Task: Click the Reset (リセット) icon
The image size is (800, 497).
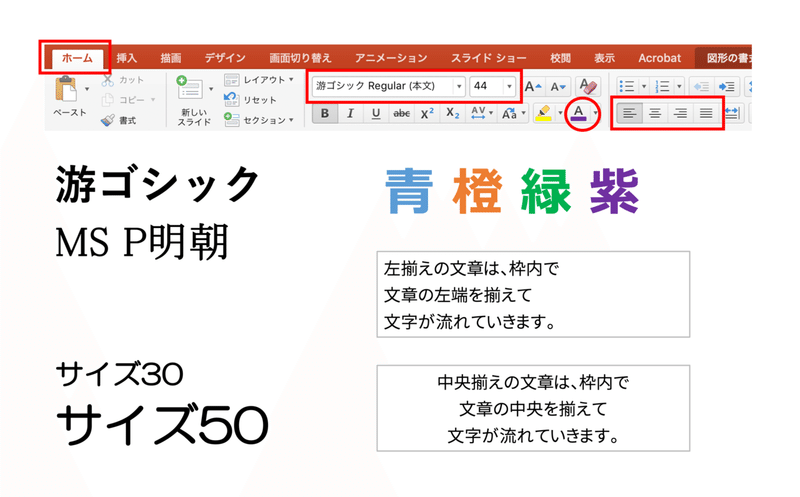Action: coord(232,100)
